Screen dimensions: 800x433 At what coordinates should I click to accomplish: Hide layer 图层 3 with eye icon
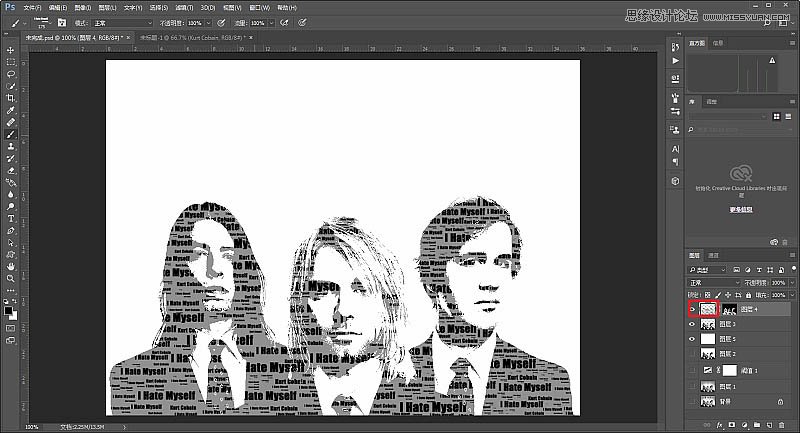tap(692, 325)
